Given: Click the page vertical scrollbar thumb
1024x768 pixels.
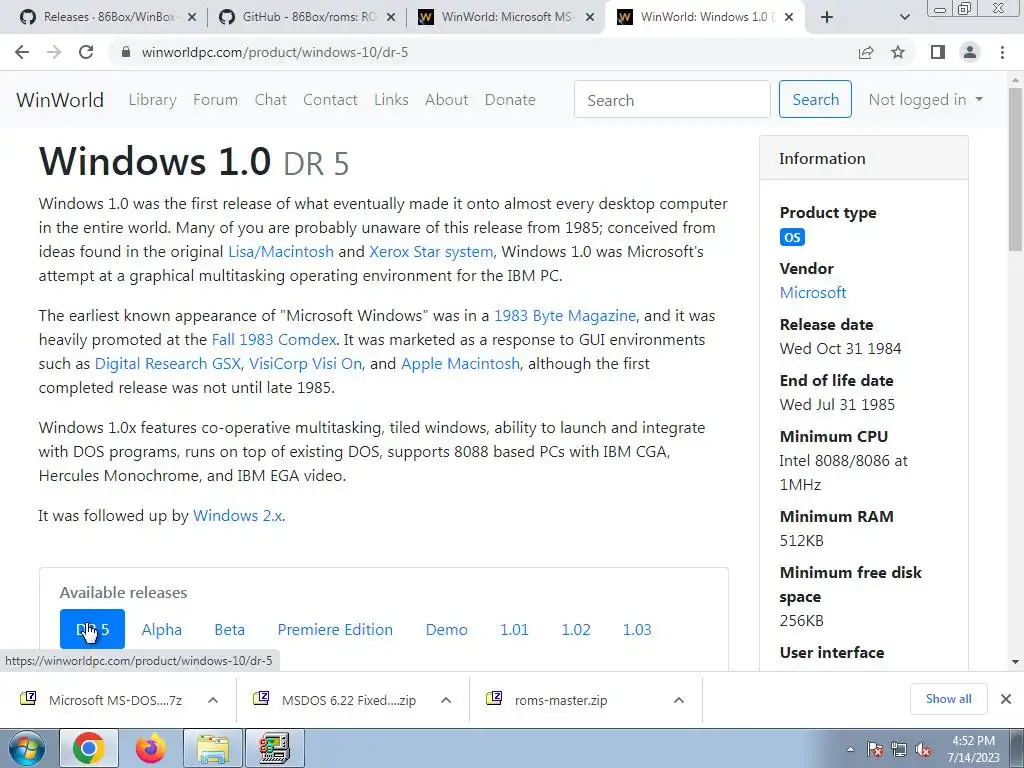Looking at the screenshot, I should 1016,168.
